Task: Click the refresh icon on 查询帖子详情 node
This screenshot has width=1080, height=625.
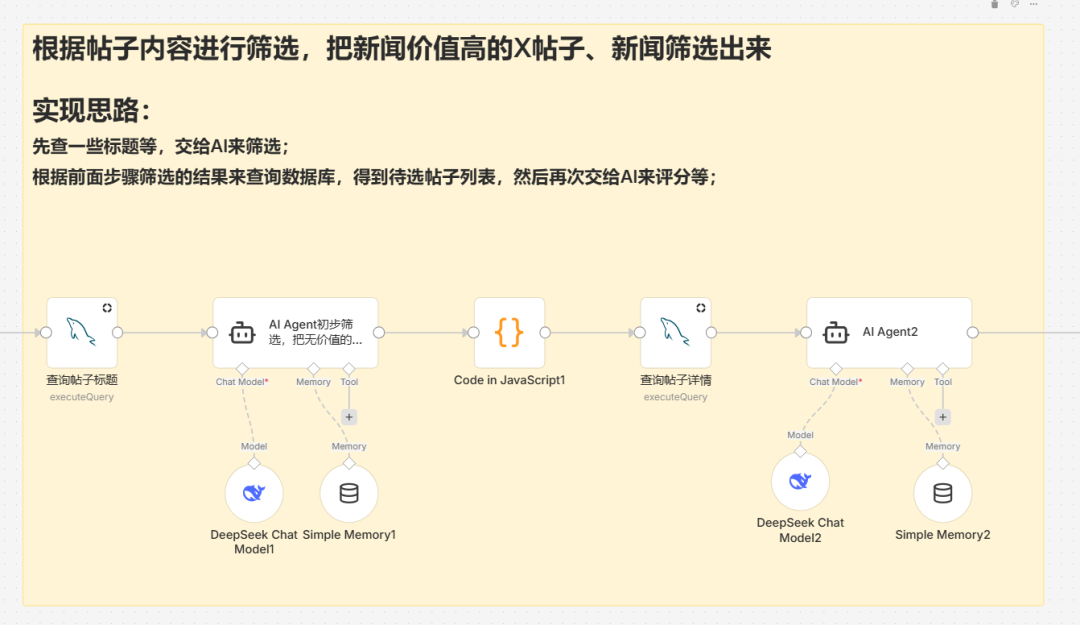Action: [701, 308]
